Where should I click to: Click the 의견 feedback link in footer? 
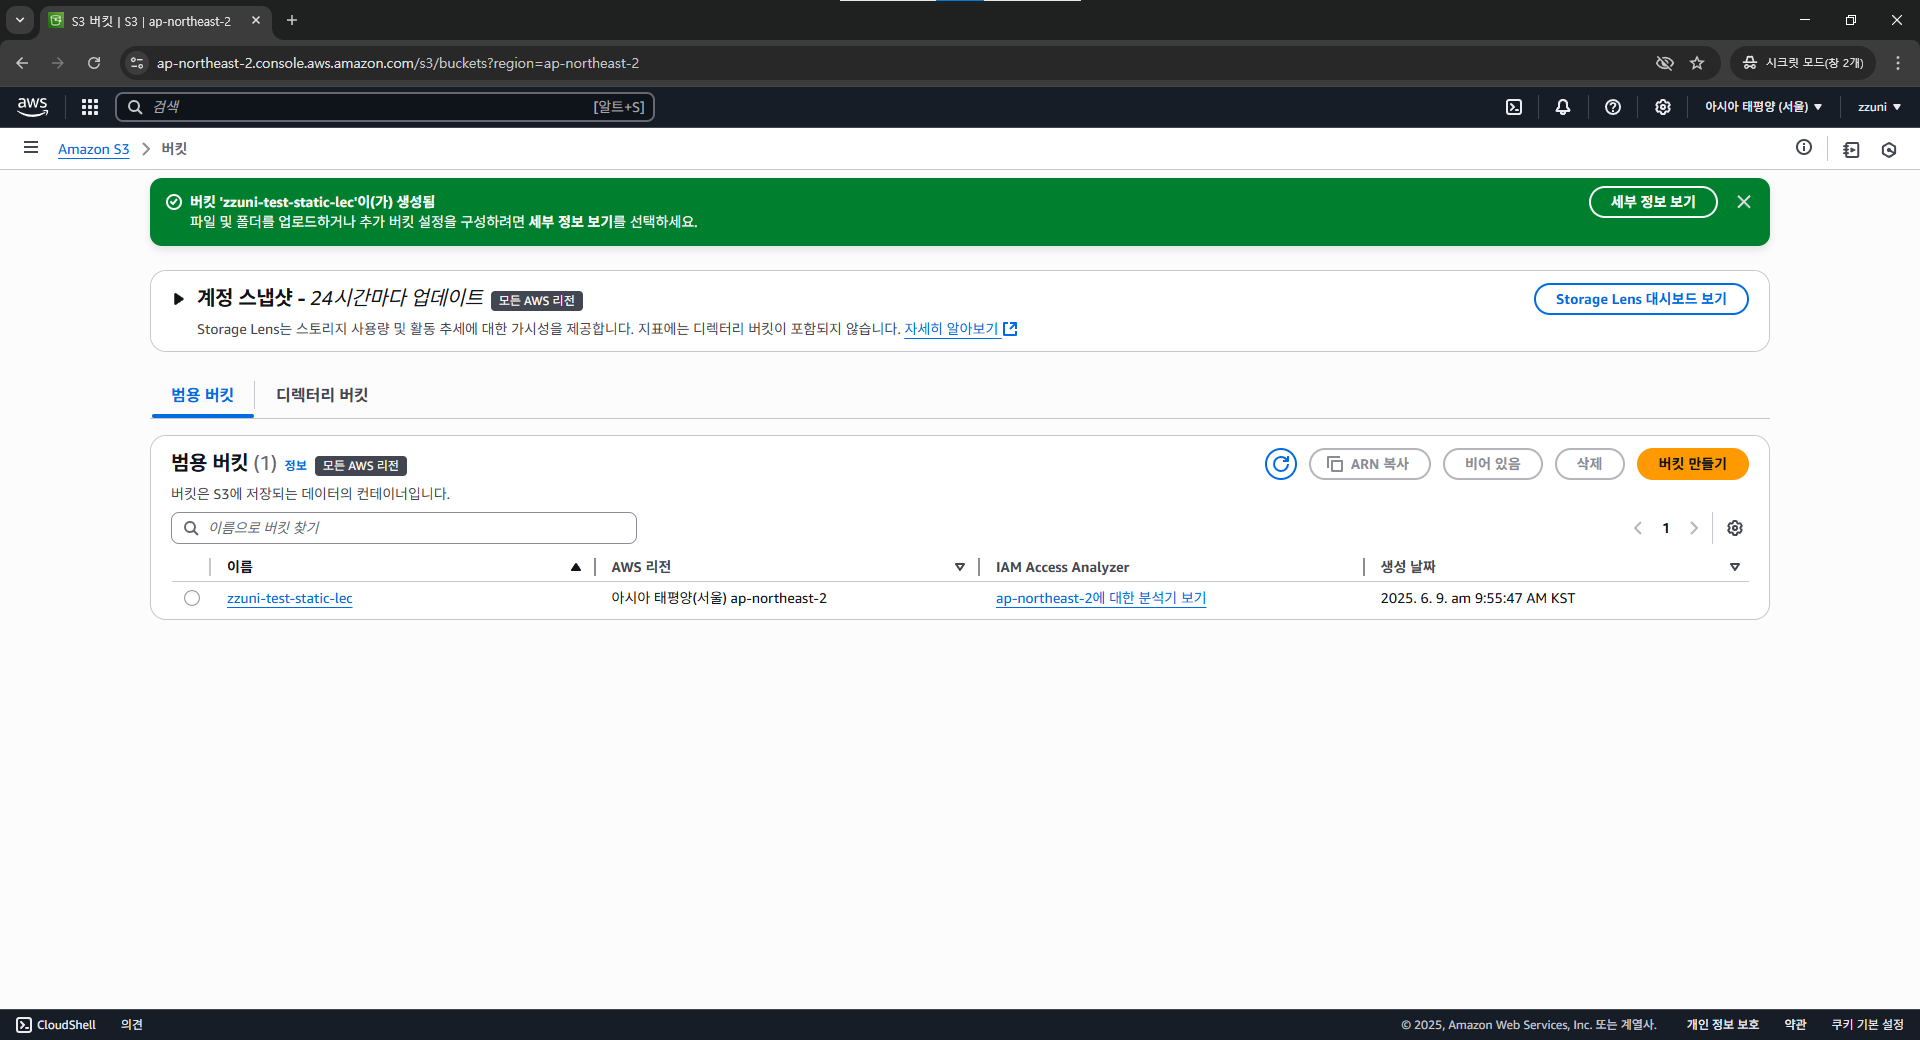(132, 1025)
